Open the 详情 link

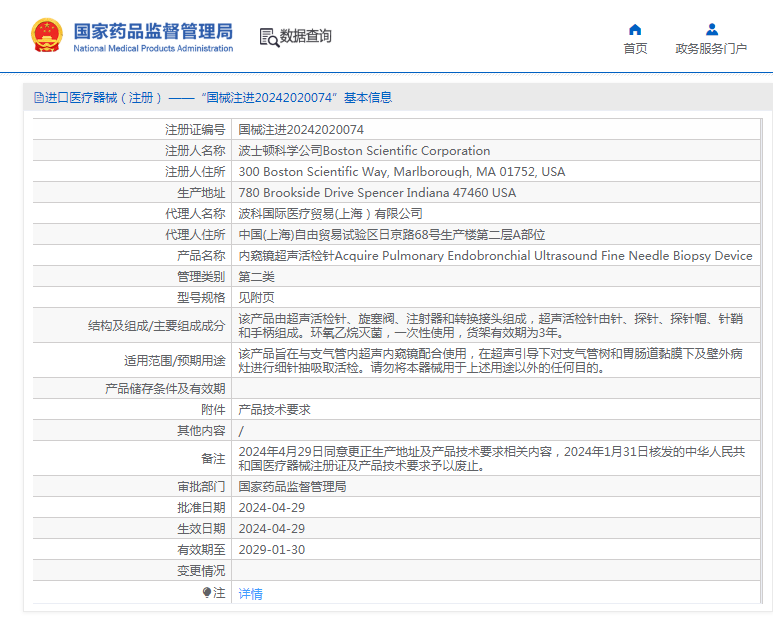click(250, 594)
